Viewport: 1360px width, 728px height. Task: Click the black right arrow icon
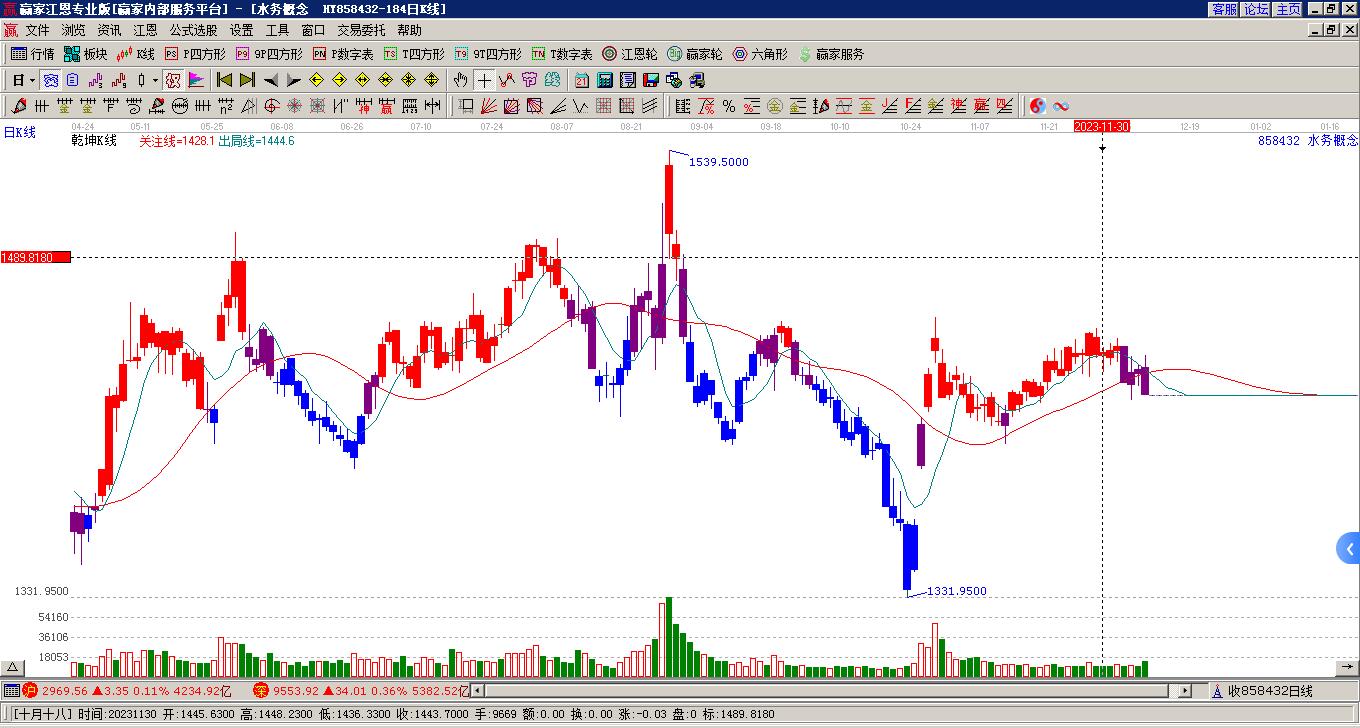[x=292, y=80]
